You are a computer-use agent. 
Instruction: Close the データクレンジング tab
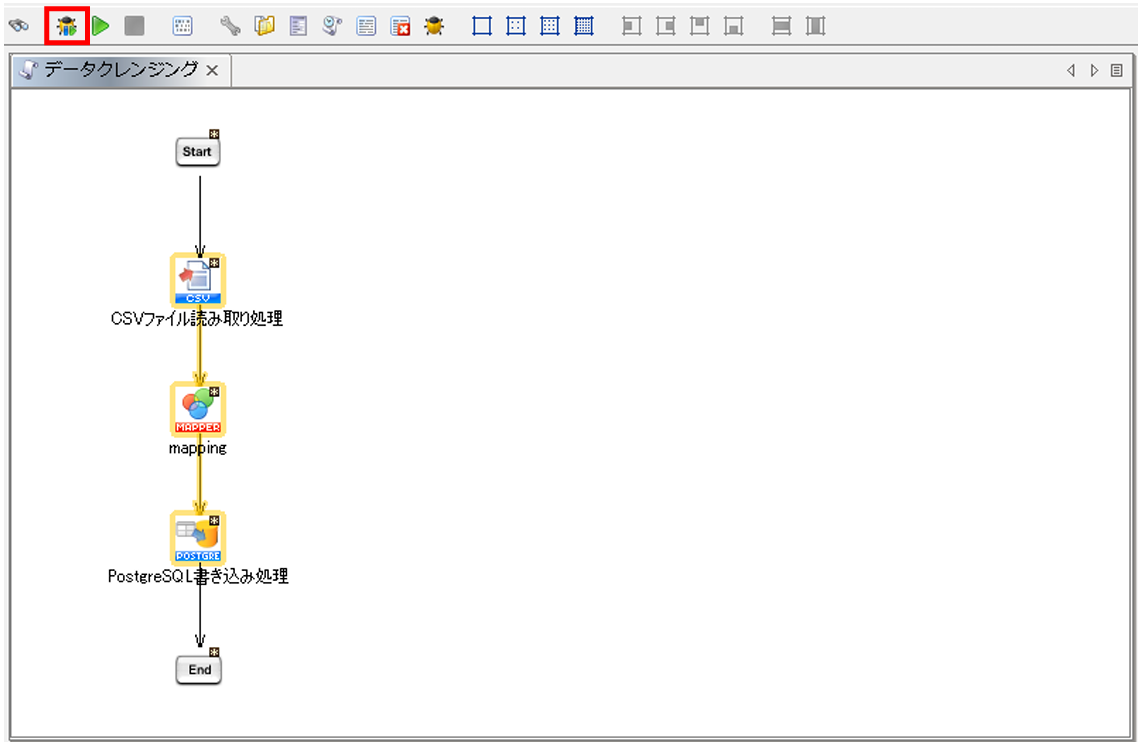[212, 71]
